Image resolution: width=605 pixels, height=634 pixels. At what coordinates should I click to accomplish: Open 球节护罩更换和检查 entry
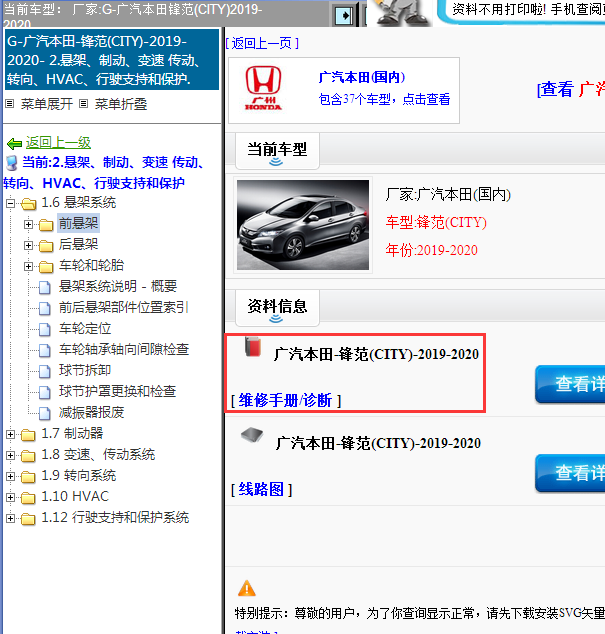point(118,391)
